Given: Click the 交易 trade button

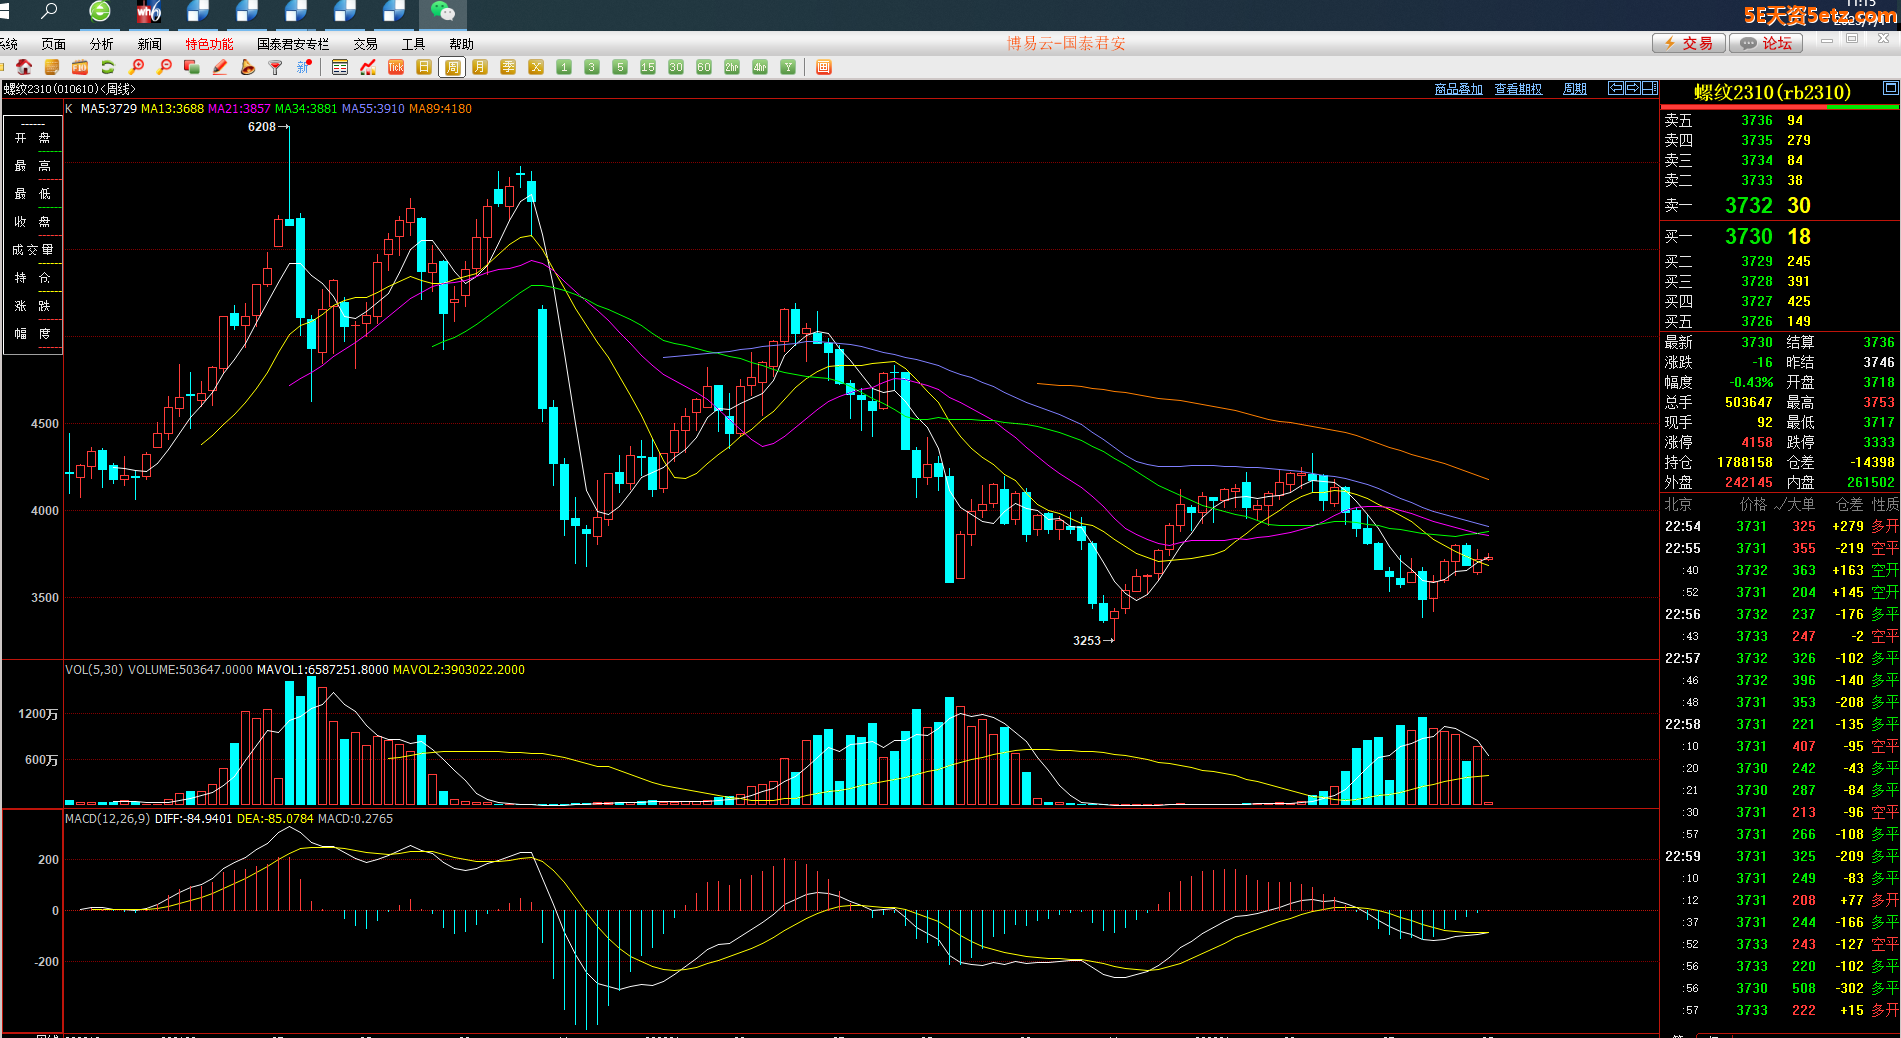Looking at the screenshot, I should click(x=1688, y=43).
